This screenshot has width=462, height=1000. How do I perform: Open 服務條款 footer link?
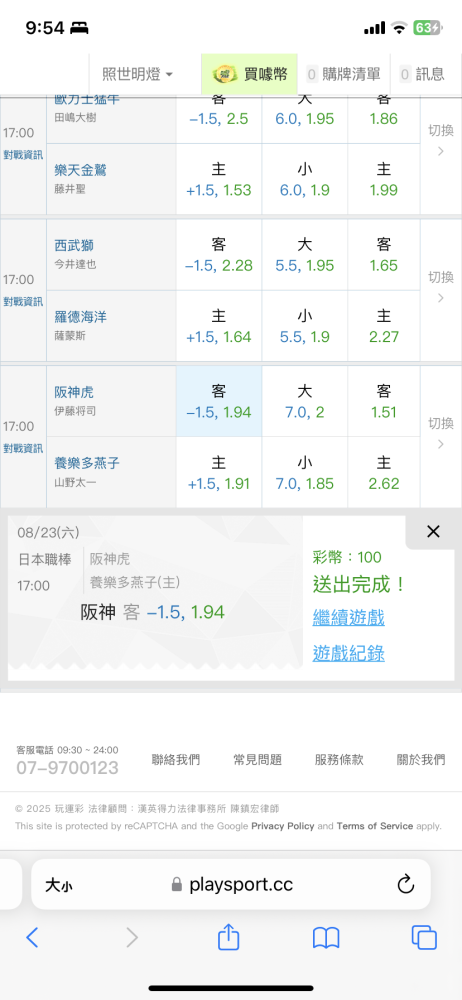(339, 760)
